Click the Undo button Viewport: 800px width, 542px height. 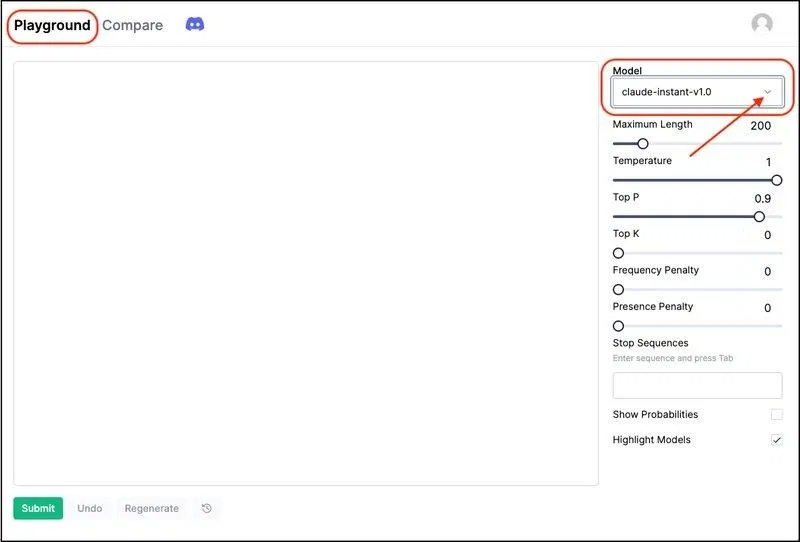[90, 508]
